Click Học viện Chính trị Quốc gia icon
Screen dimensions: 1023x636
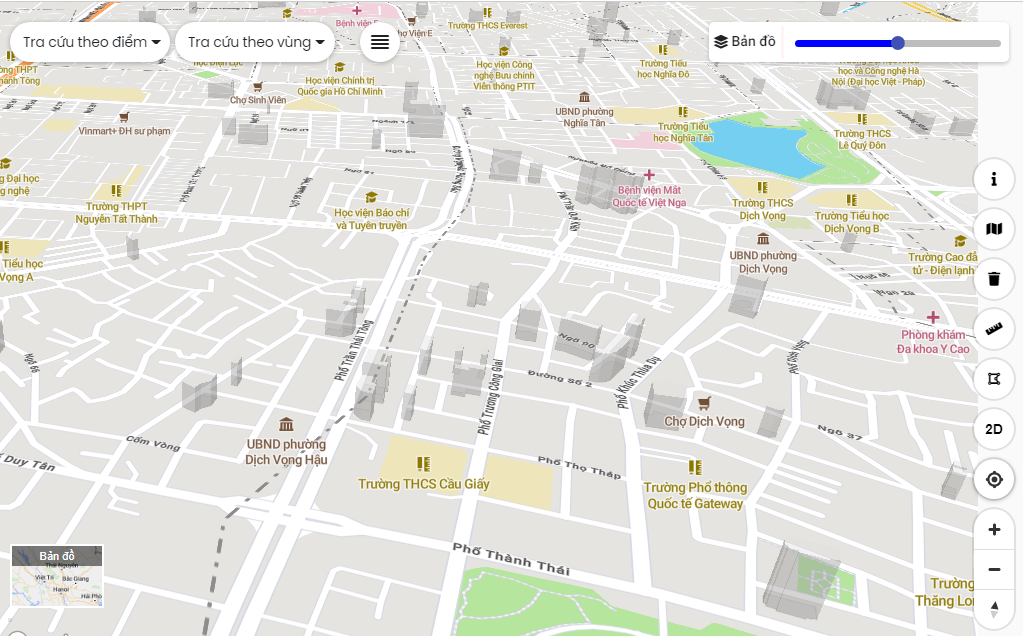click(x=339, y=67)
